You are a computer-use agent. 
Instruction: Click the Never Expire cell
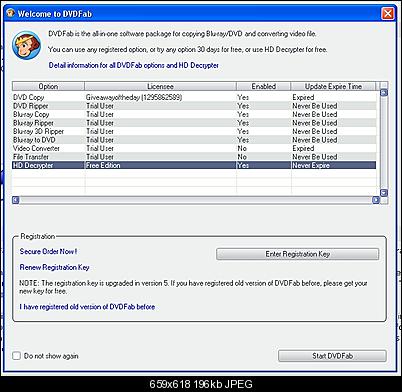[x=311, y=165]
